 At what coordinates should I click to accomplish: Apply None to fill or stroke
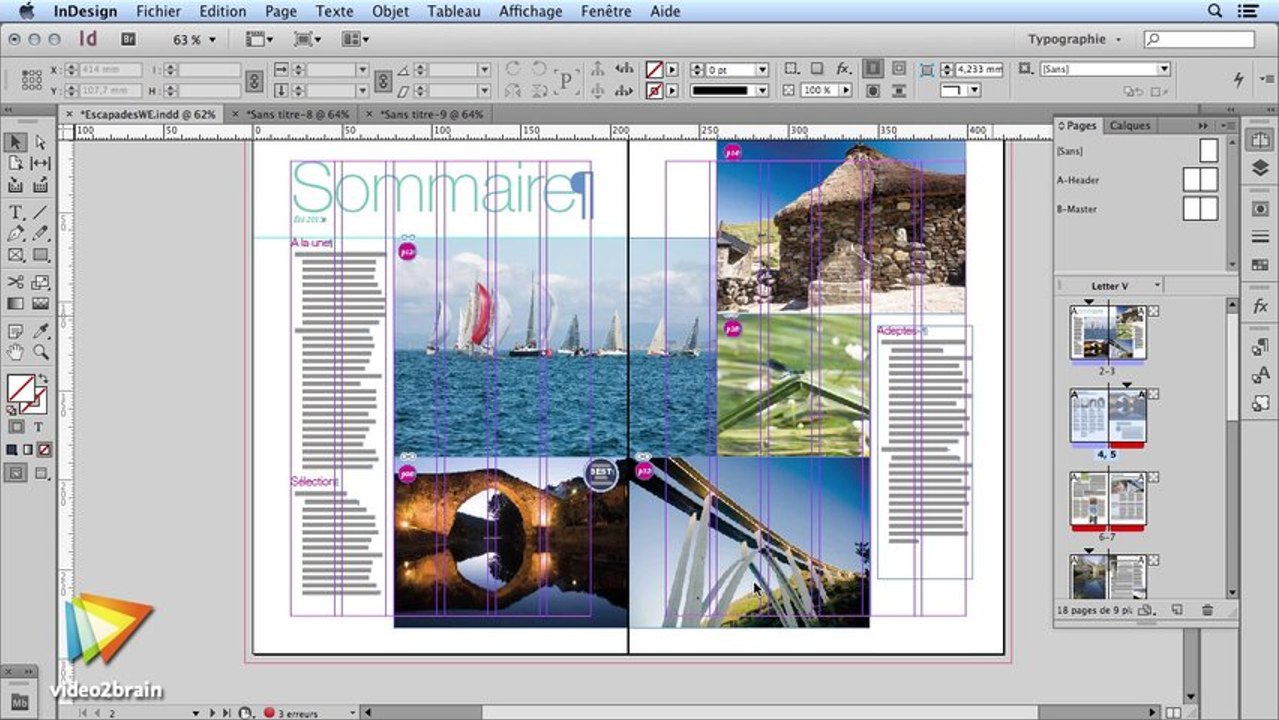point(42,450)
